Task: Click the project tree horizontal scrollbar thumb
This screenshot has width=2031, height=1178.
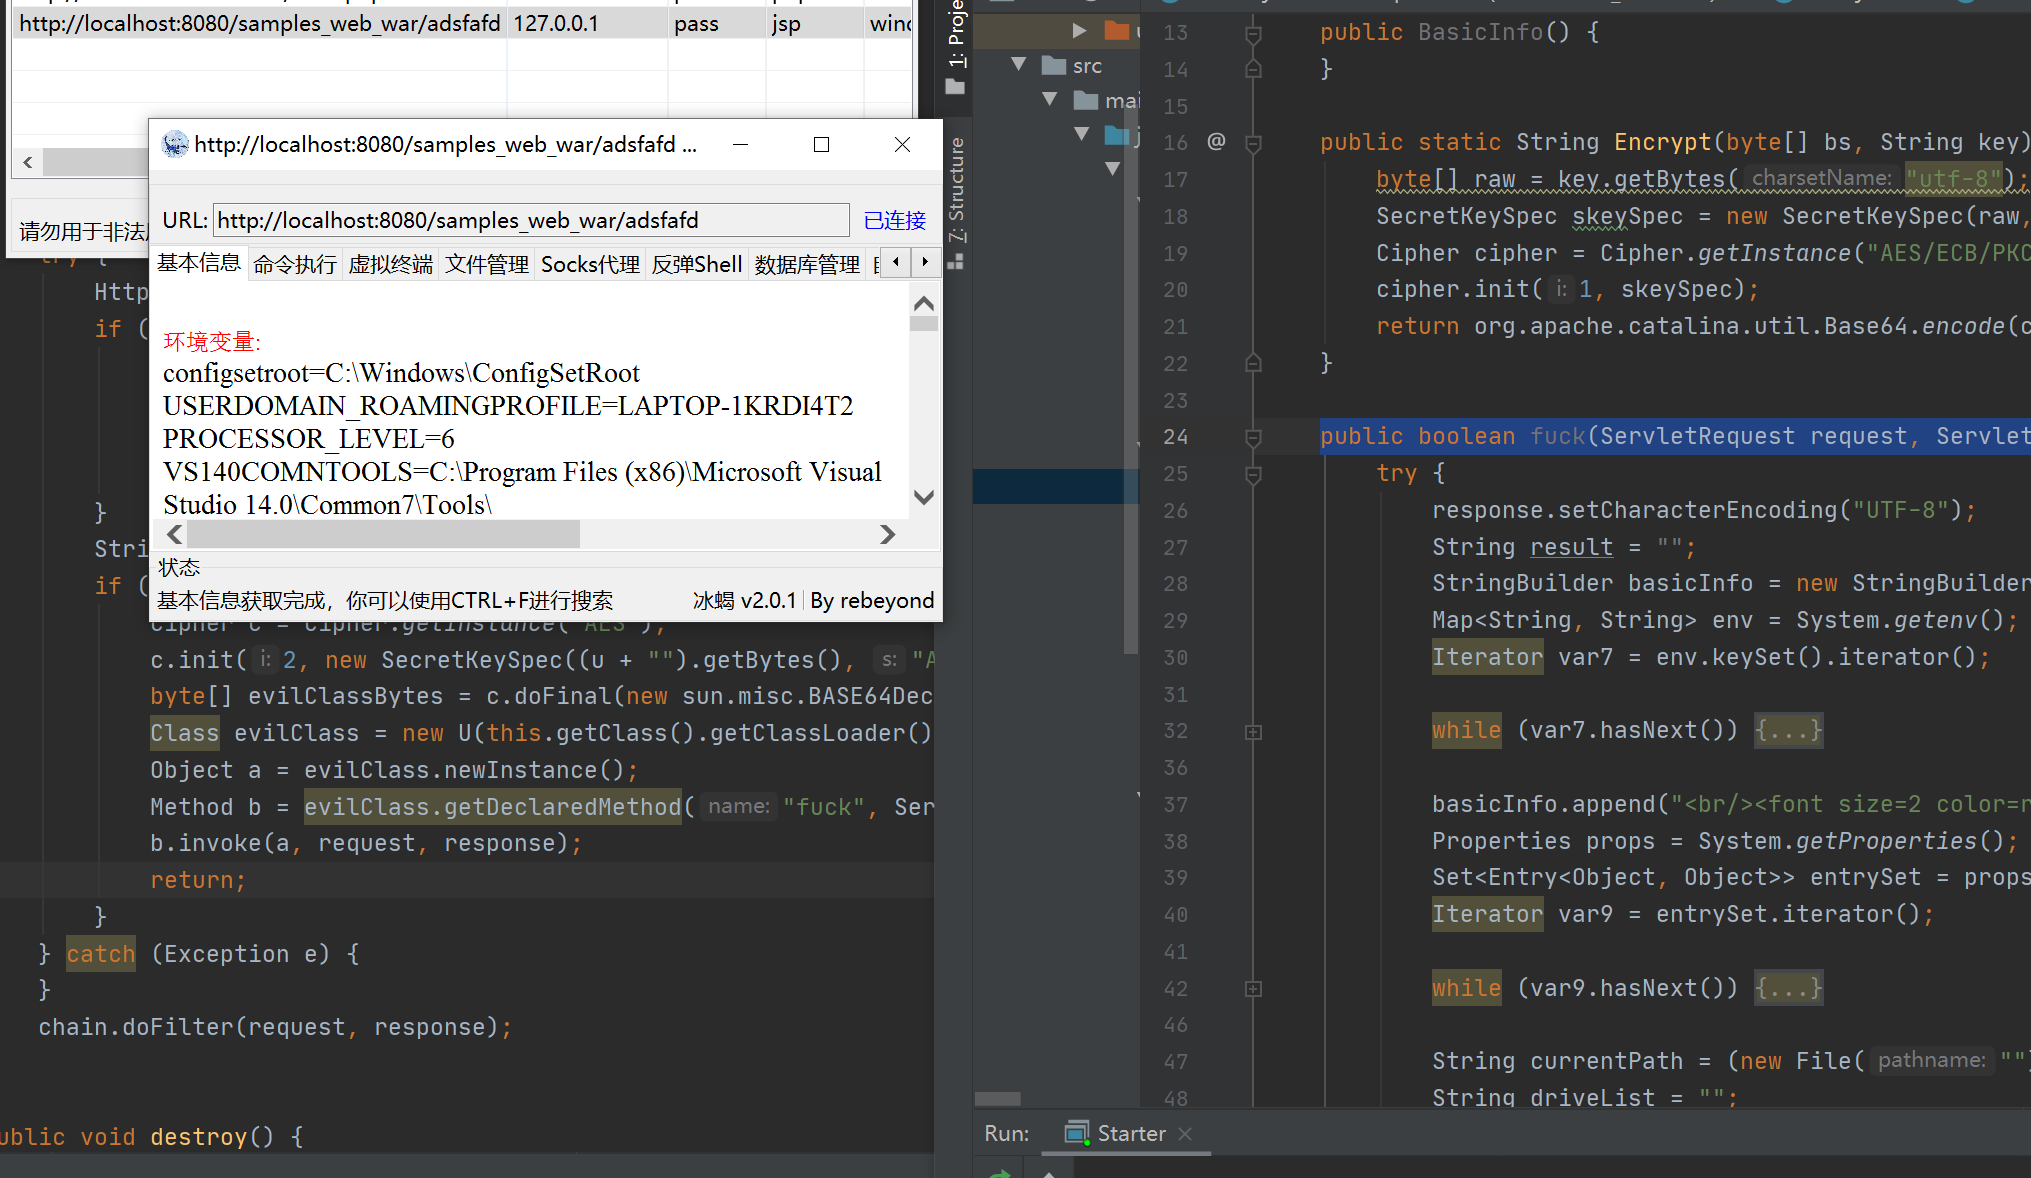Action: (998, 1098)
